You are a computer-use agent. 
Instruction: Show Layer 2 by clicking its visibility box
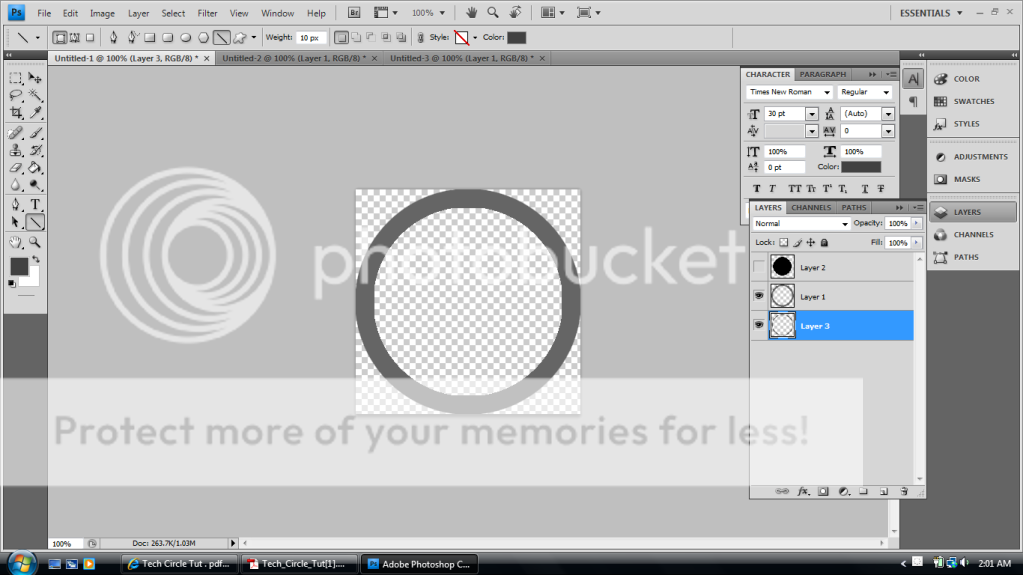coord(759,267)
